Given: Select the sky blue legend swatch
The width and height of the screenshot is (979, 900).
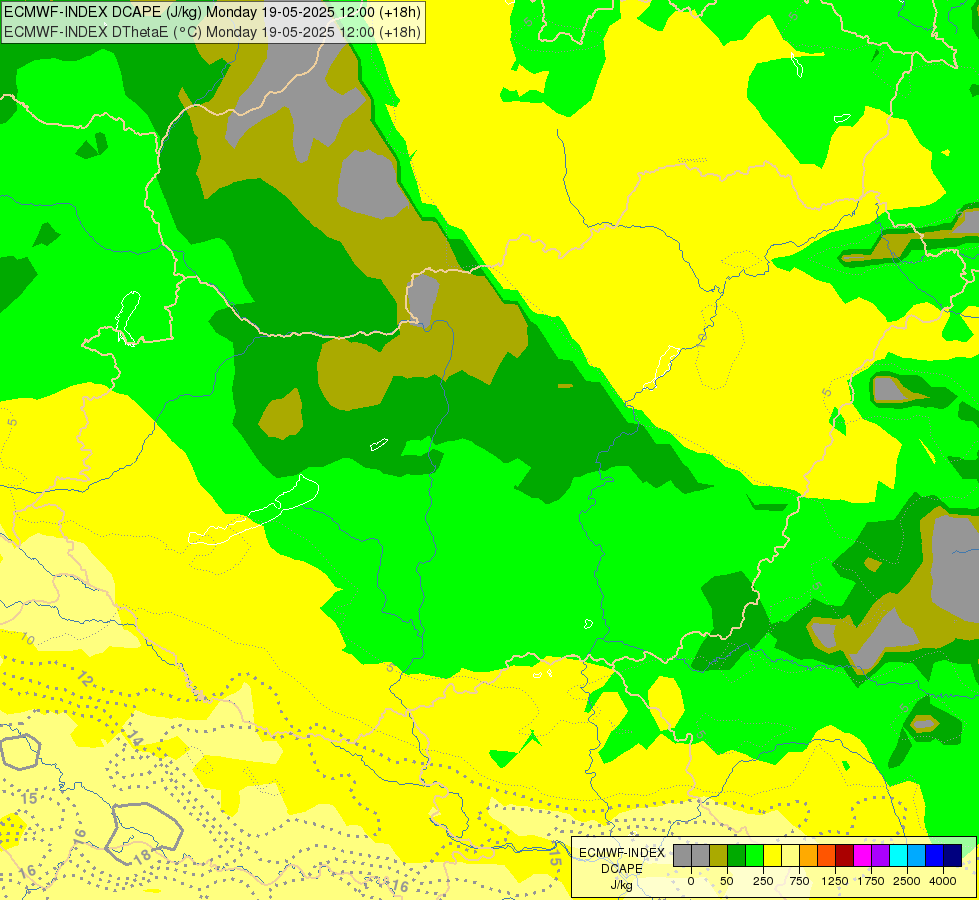Looking at the screenshot, I should [917, 856].
